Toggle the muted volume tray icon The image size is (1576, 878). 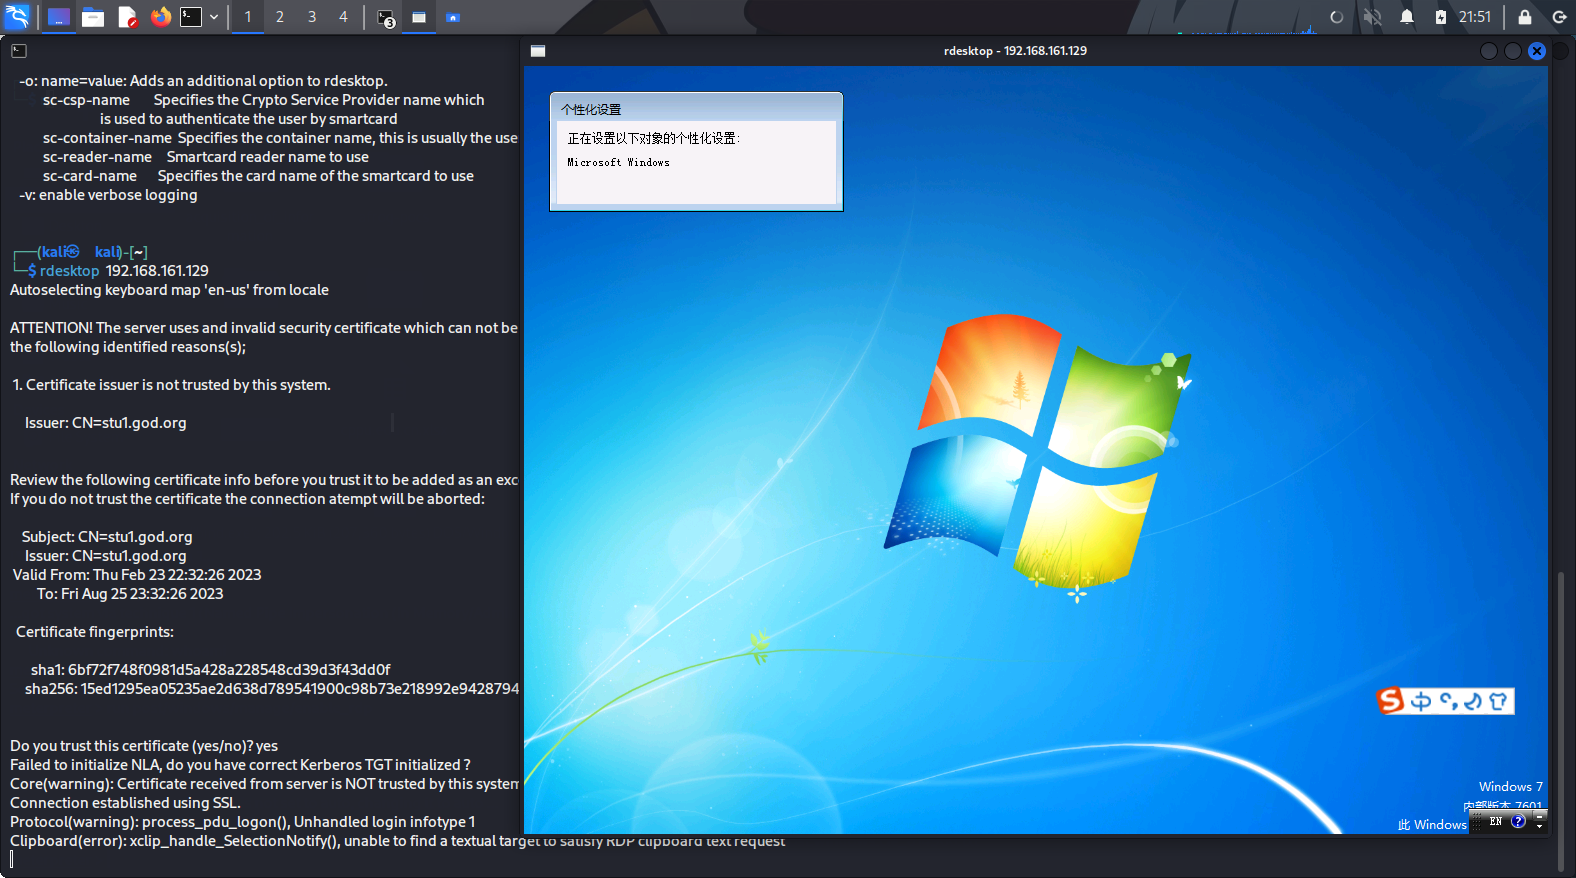(1373, 17)
